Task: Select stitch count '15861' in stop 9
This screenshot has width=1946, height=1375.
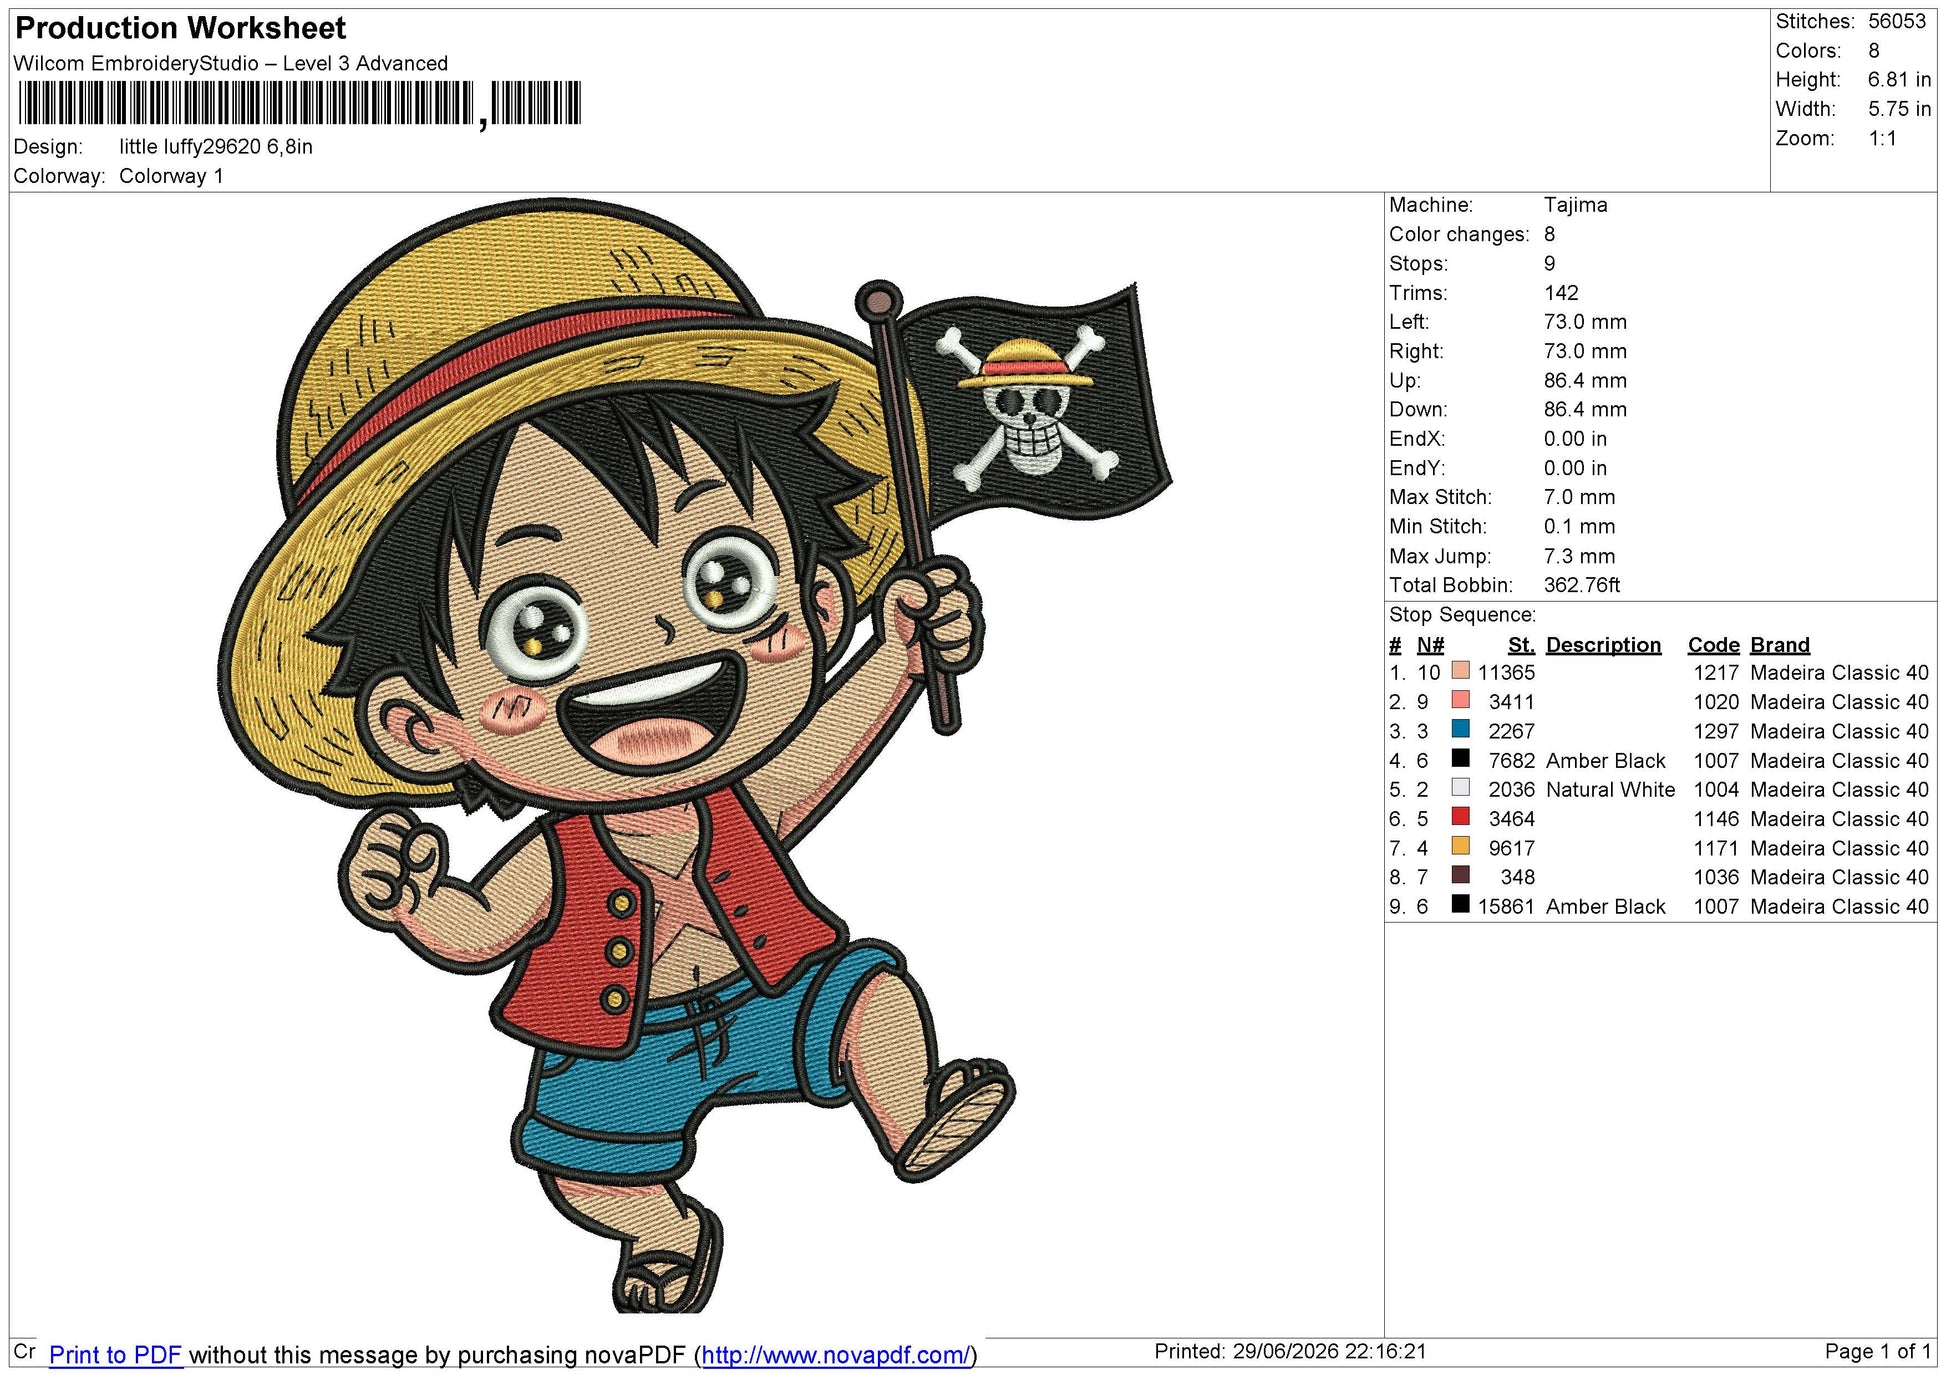Action: (x=1506, y=907)
